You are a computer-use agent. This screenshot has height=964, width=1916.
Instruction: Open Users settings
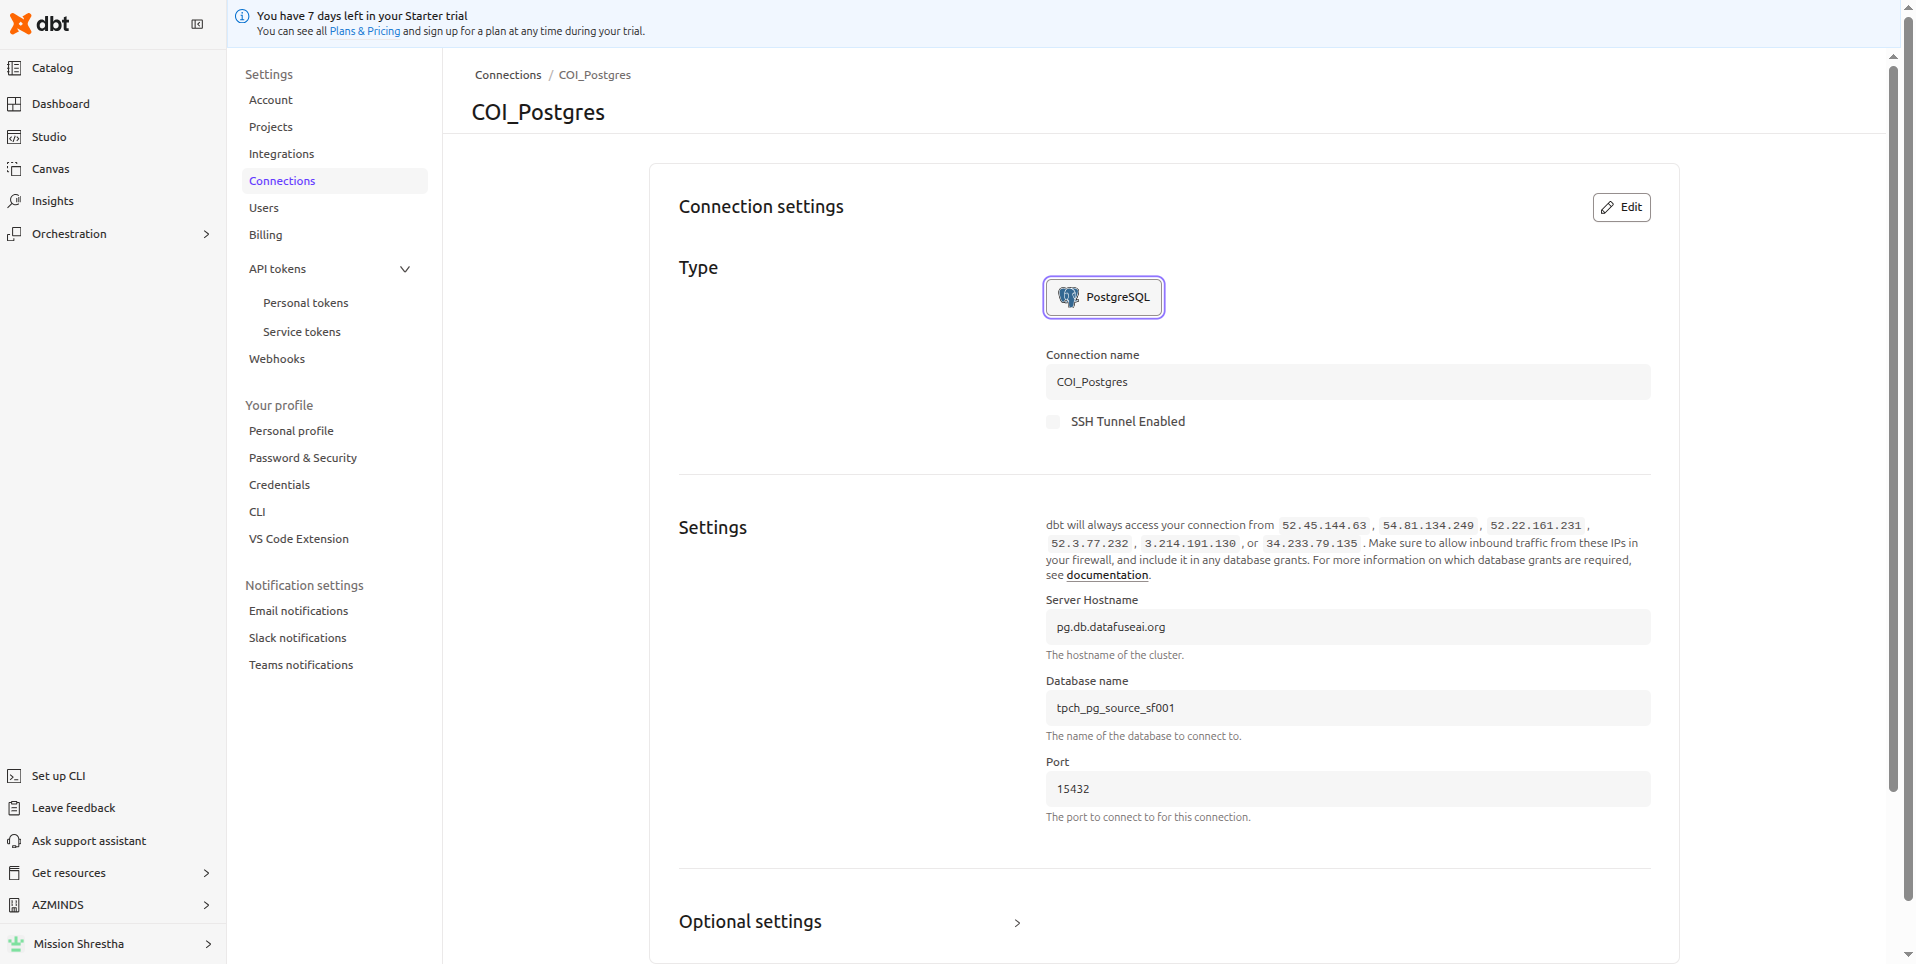[x=264, y=208]
